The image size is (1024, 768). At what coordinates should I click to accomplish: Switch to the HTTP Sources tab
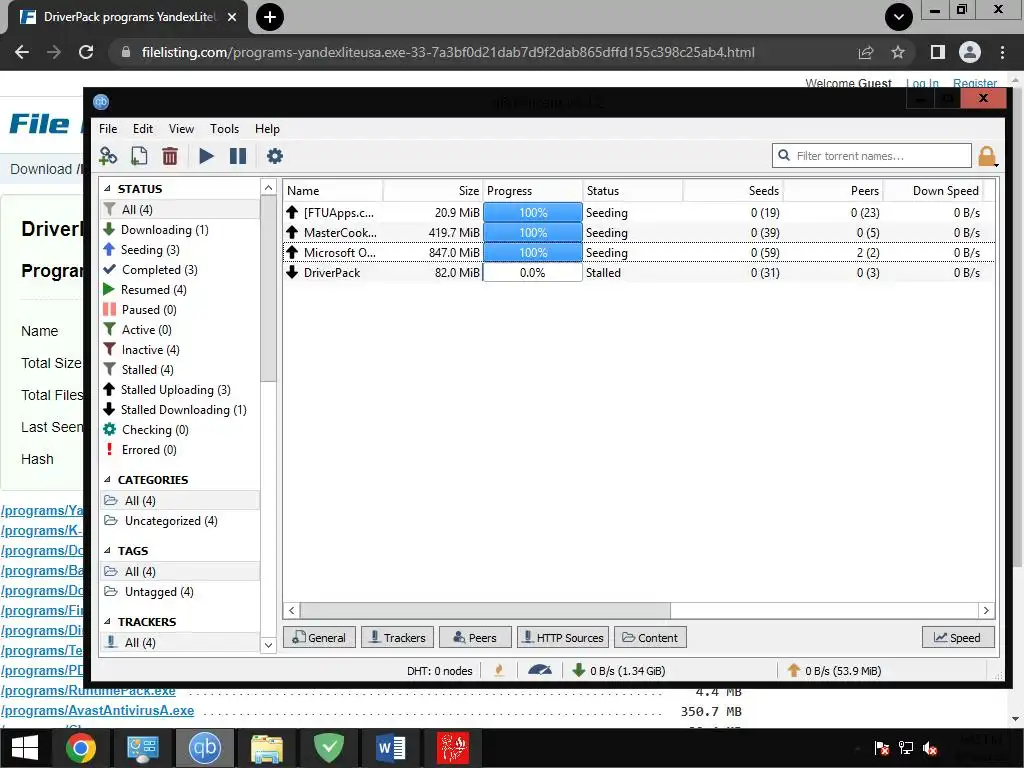coord(563,637)
